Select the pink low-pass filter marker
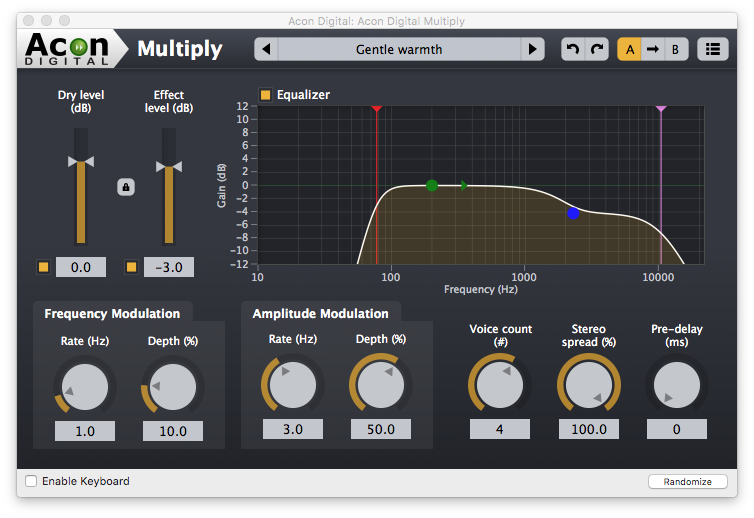The height and width of the screenshot is (518, 754). [661, 109]
